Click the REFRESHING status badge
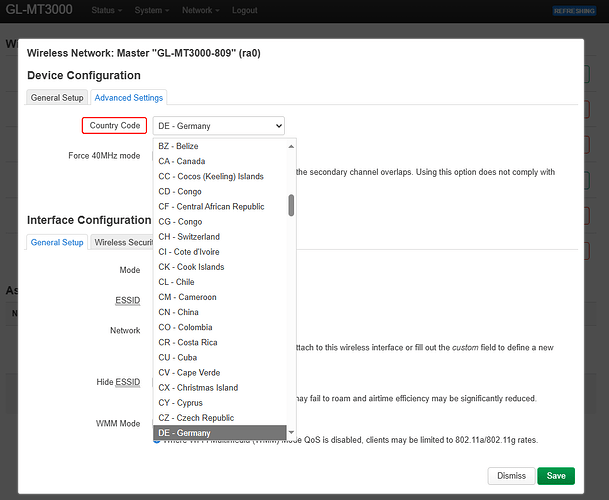Screen dimensions: 609x500 click(574, 10)
